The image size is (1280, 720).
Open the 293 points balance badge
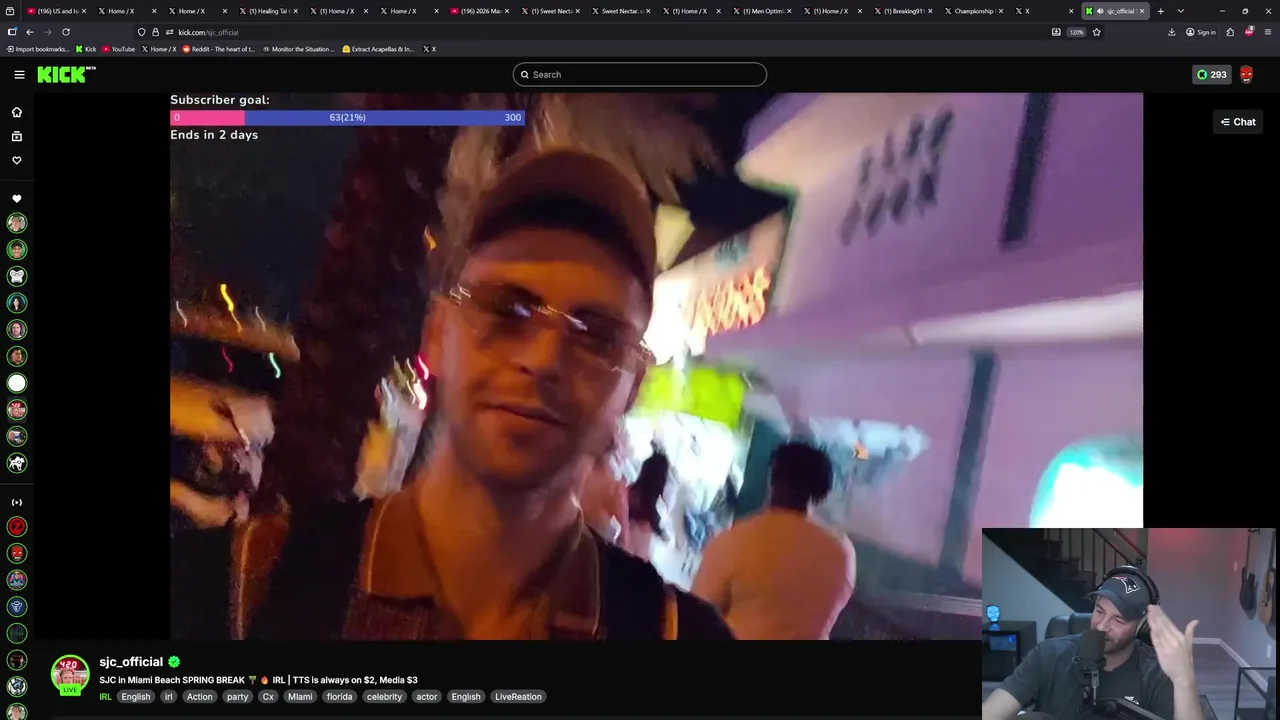(x=1212, y=74)
